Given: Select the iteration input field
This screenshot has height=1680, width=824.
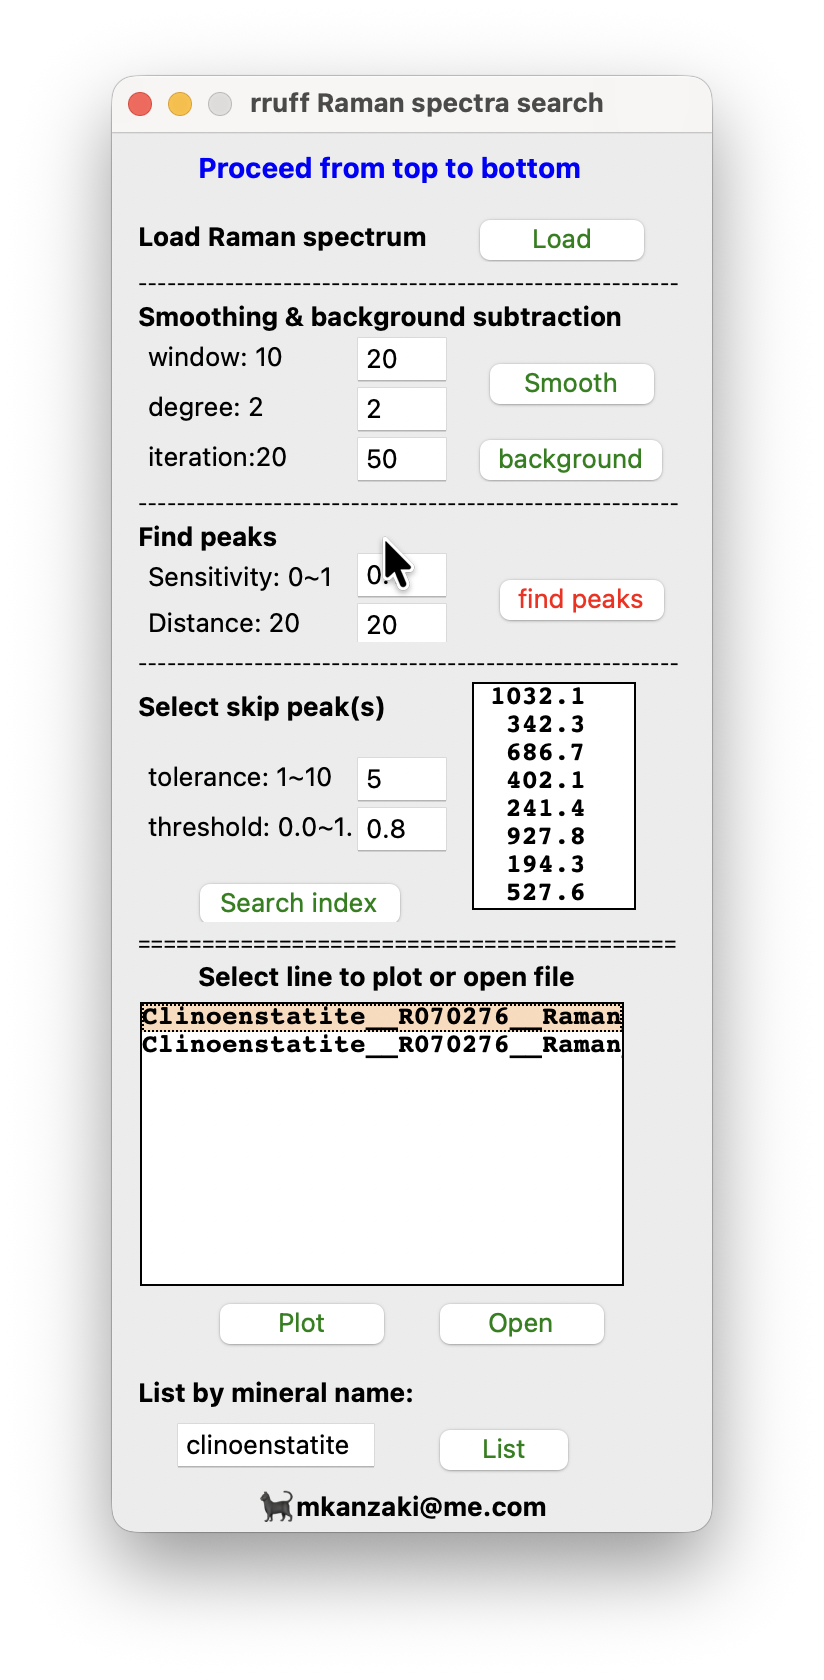Looking at the screenshot, I should pyautogui.click(x=401, y=459).
